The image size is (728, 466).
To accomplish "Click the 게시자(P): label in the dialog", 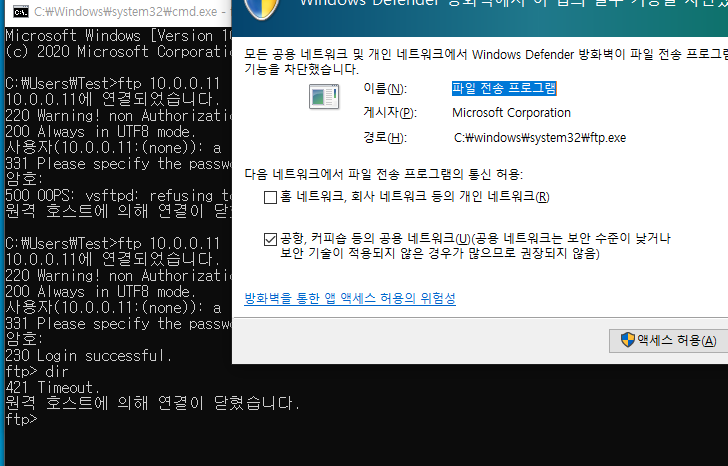I will [390, 113].
